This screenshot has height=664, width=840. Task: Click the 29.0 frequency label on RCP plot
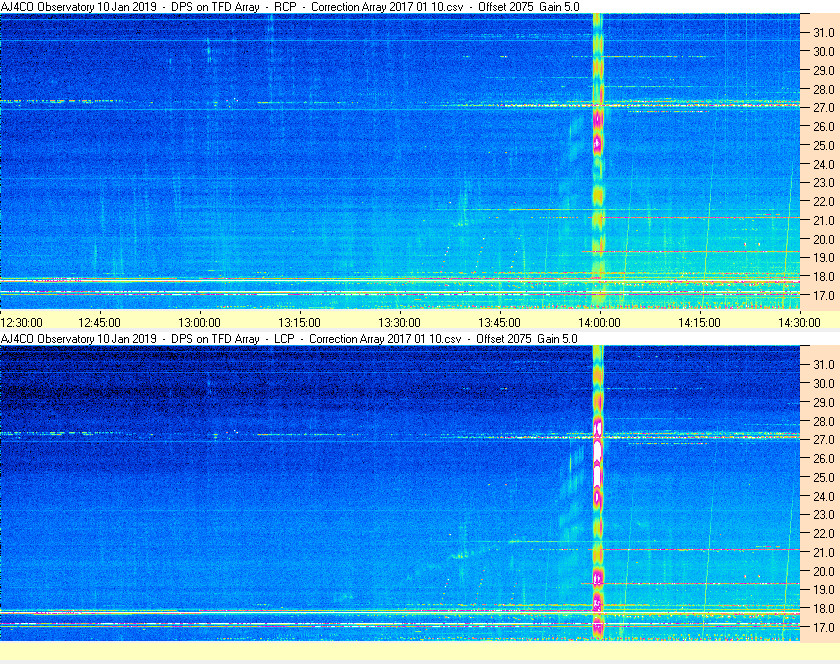click(824, 70)
